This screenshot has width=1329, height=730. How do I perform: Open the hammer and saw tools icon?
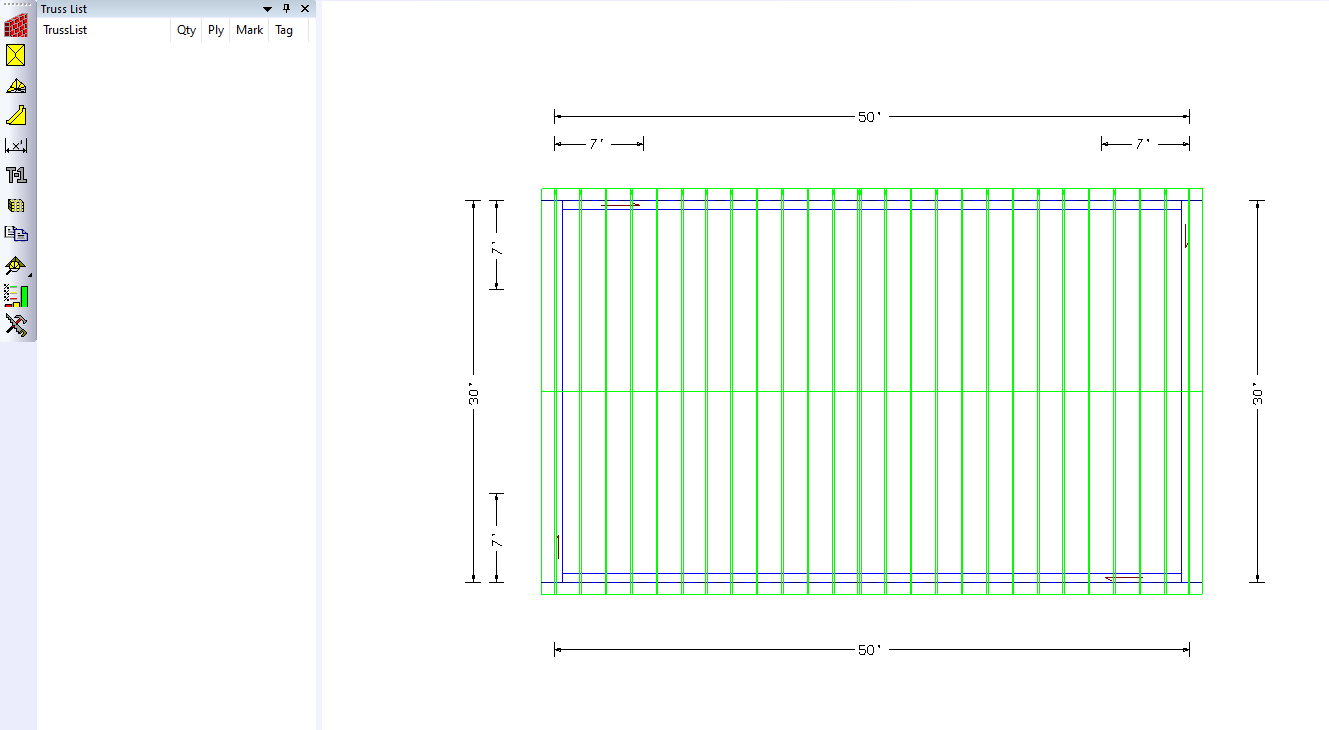click(x=16, y=324)
